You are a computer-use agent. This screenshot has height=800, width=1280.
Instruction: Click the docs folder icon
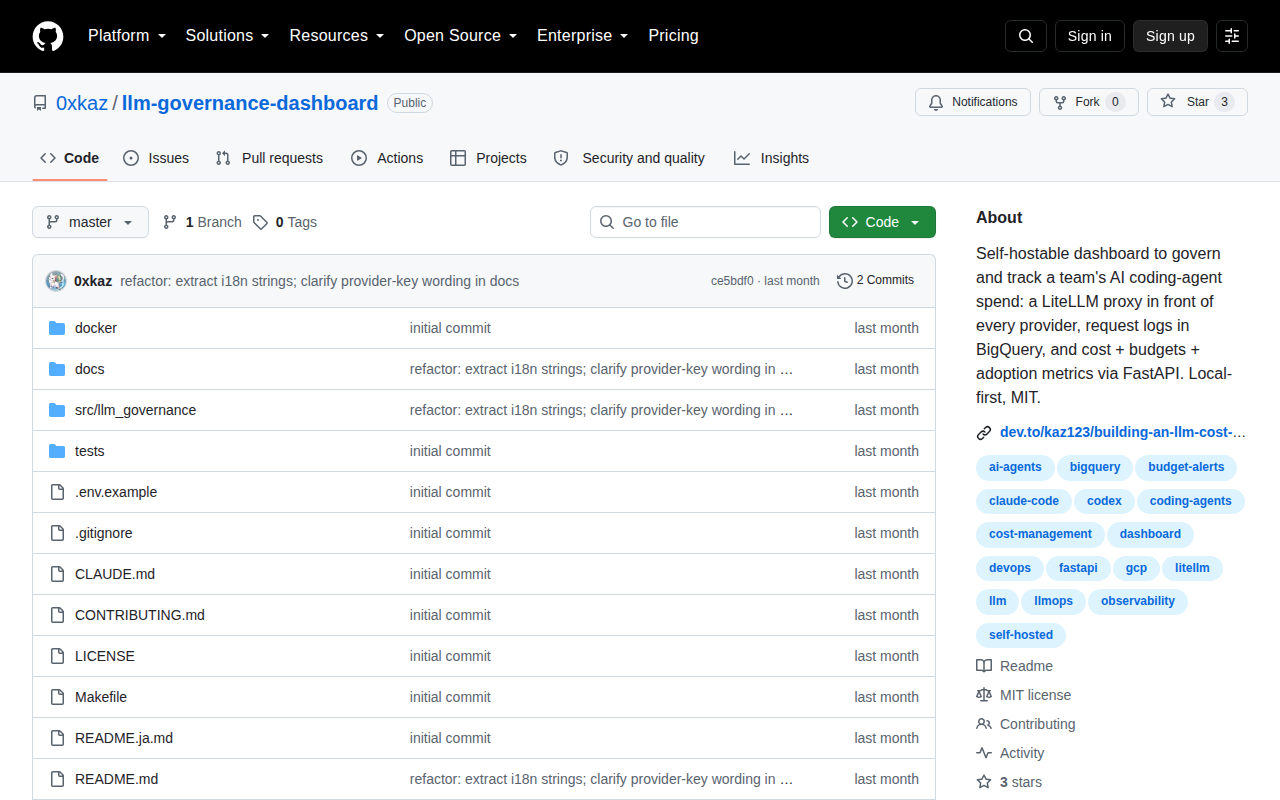click(x=57, y=369)
